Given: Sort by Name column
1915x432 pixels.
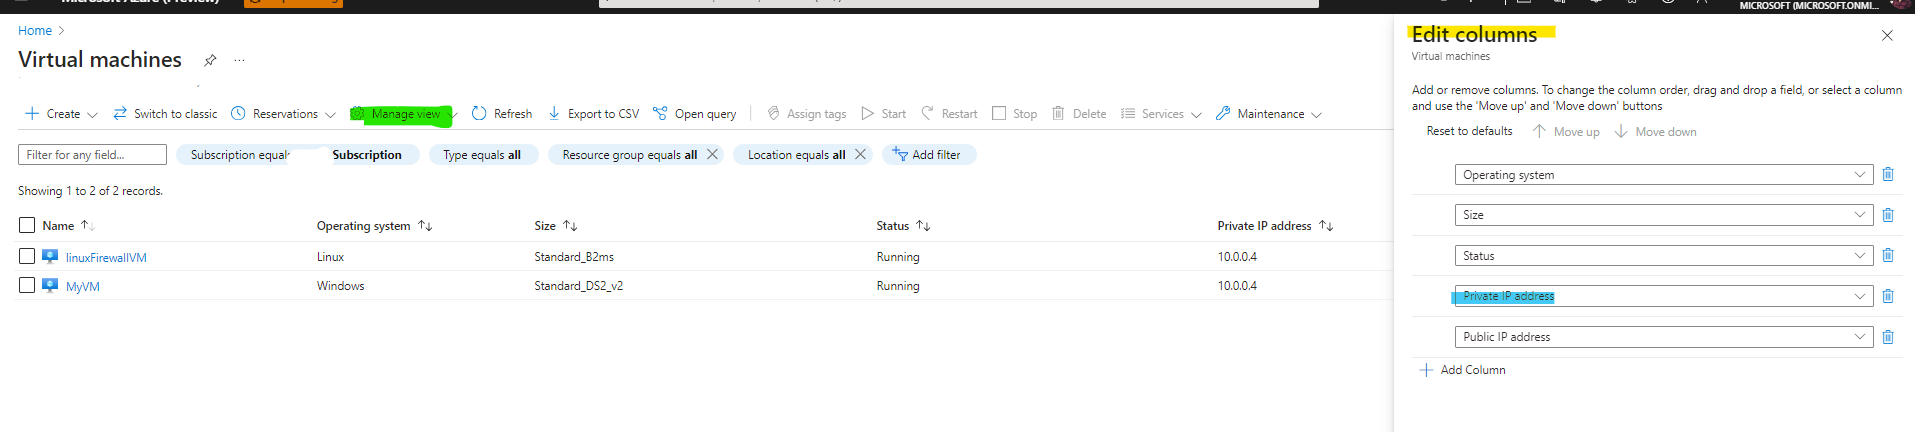Looking at the screenshot, I should [x=68, y=226].
